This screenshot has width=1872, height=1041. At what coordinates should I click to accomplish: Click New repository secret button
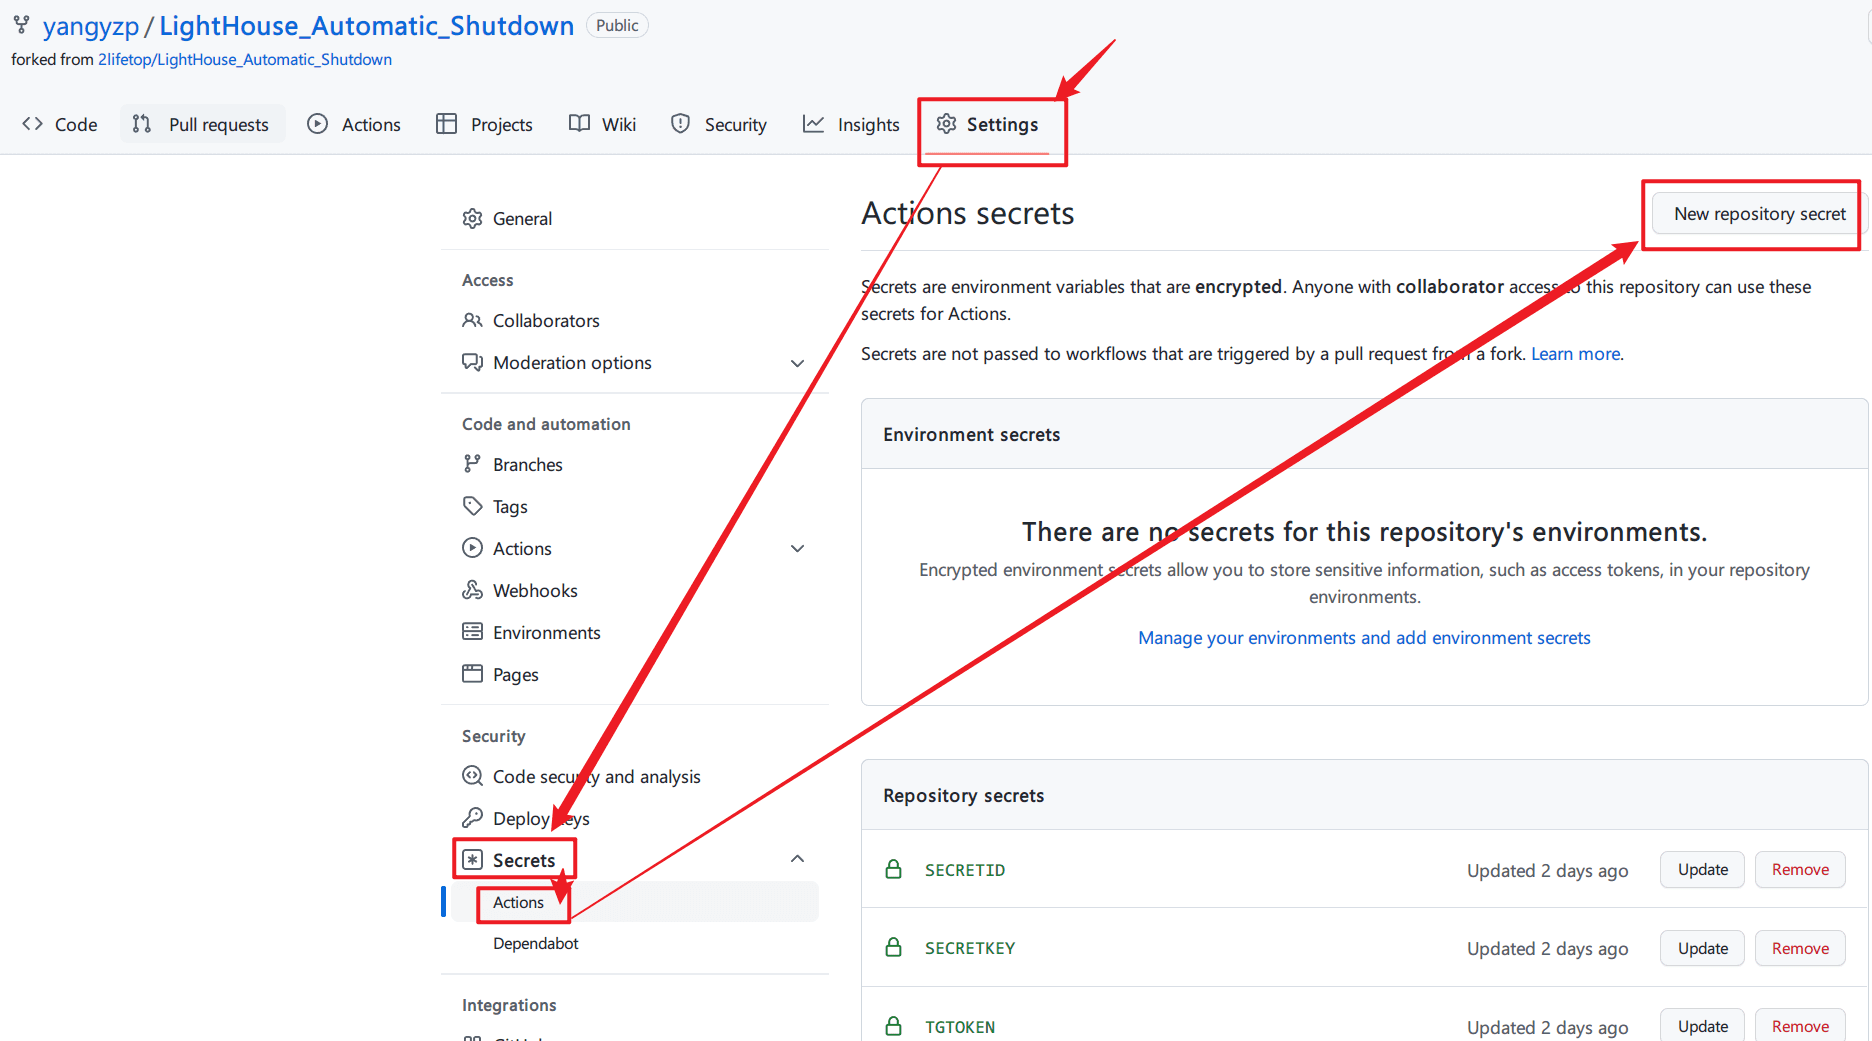pos(1760,214)
